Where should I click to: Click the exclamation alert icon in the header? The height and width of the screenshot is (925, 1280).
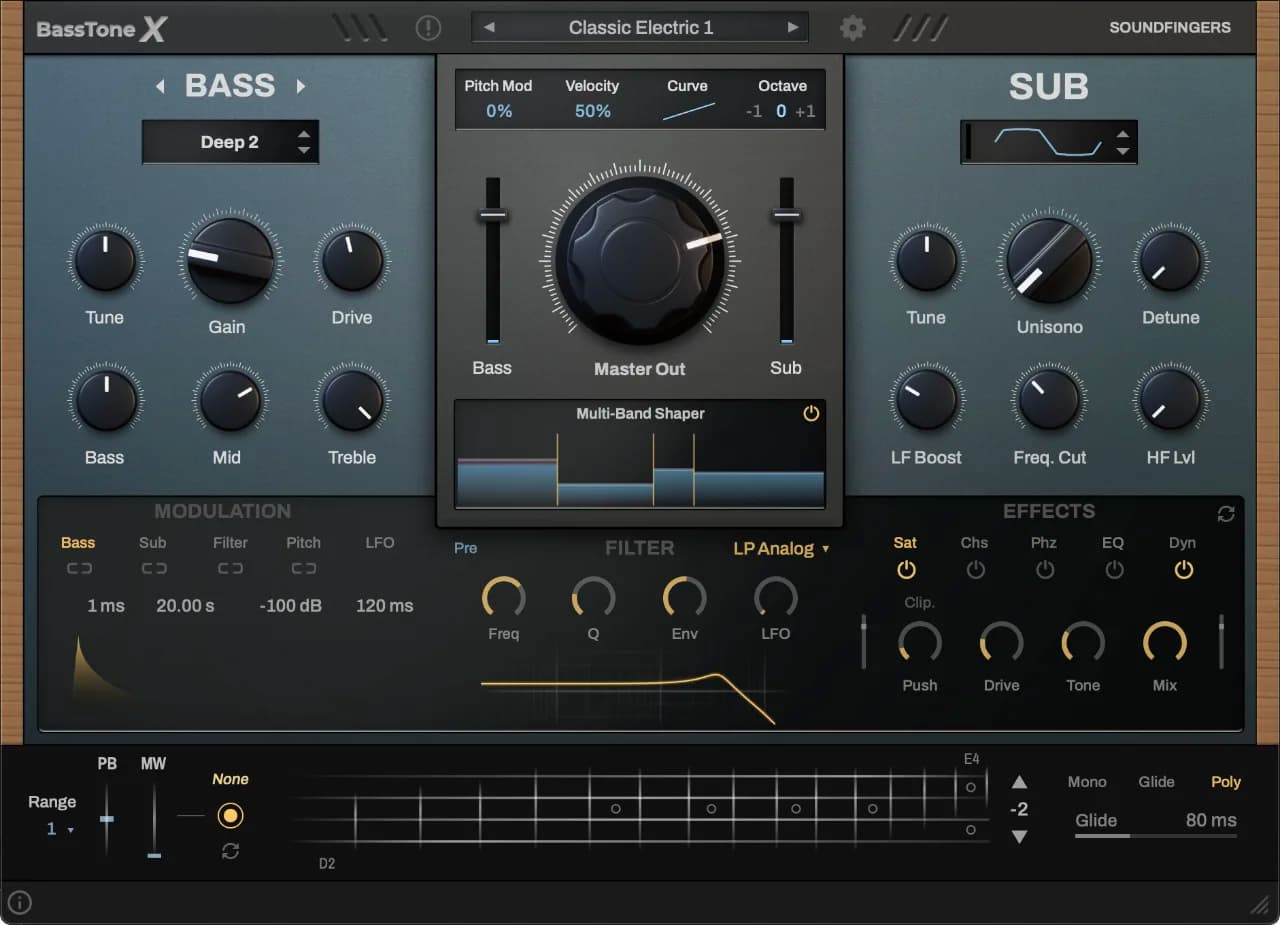(x=428, y=28)
